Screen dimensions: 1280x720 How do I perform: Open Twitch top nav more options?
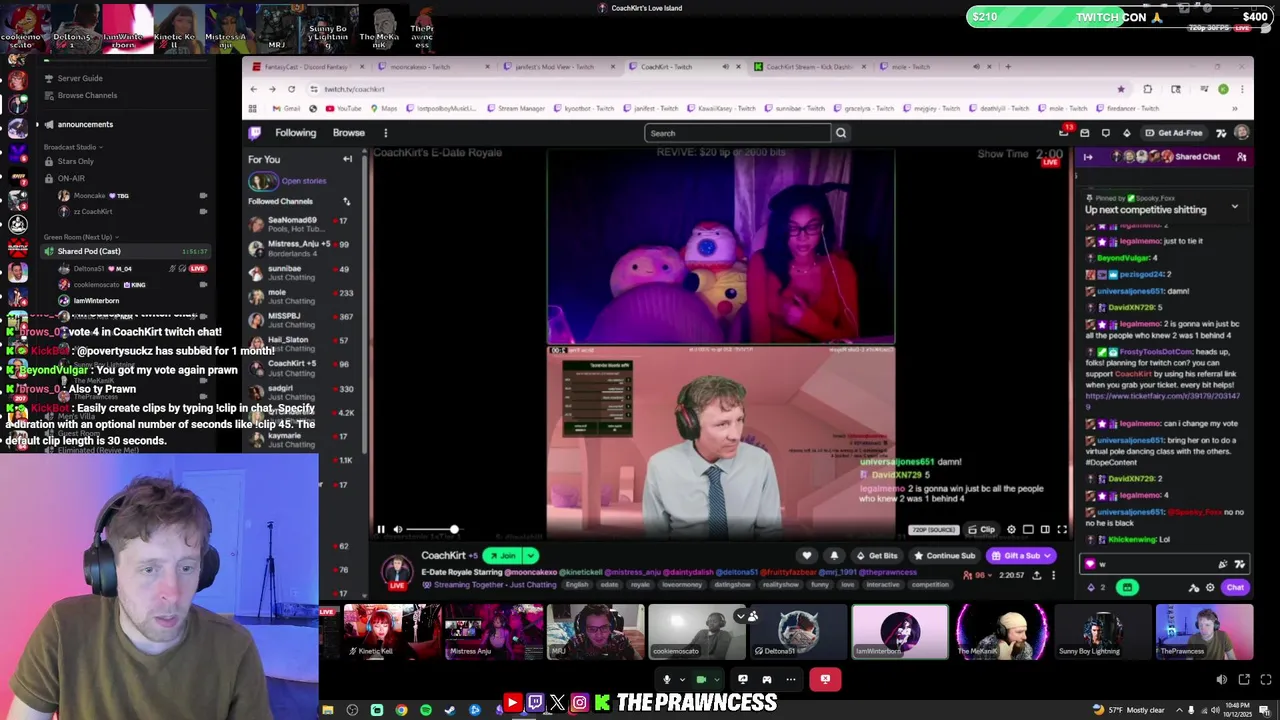[x=385, y=133]
